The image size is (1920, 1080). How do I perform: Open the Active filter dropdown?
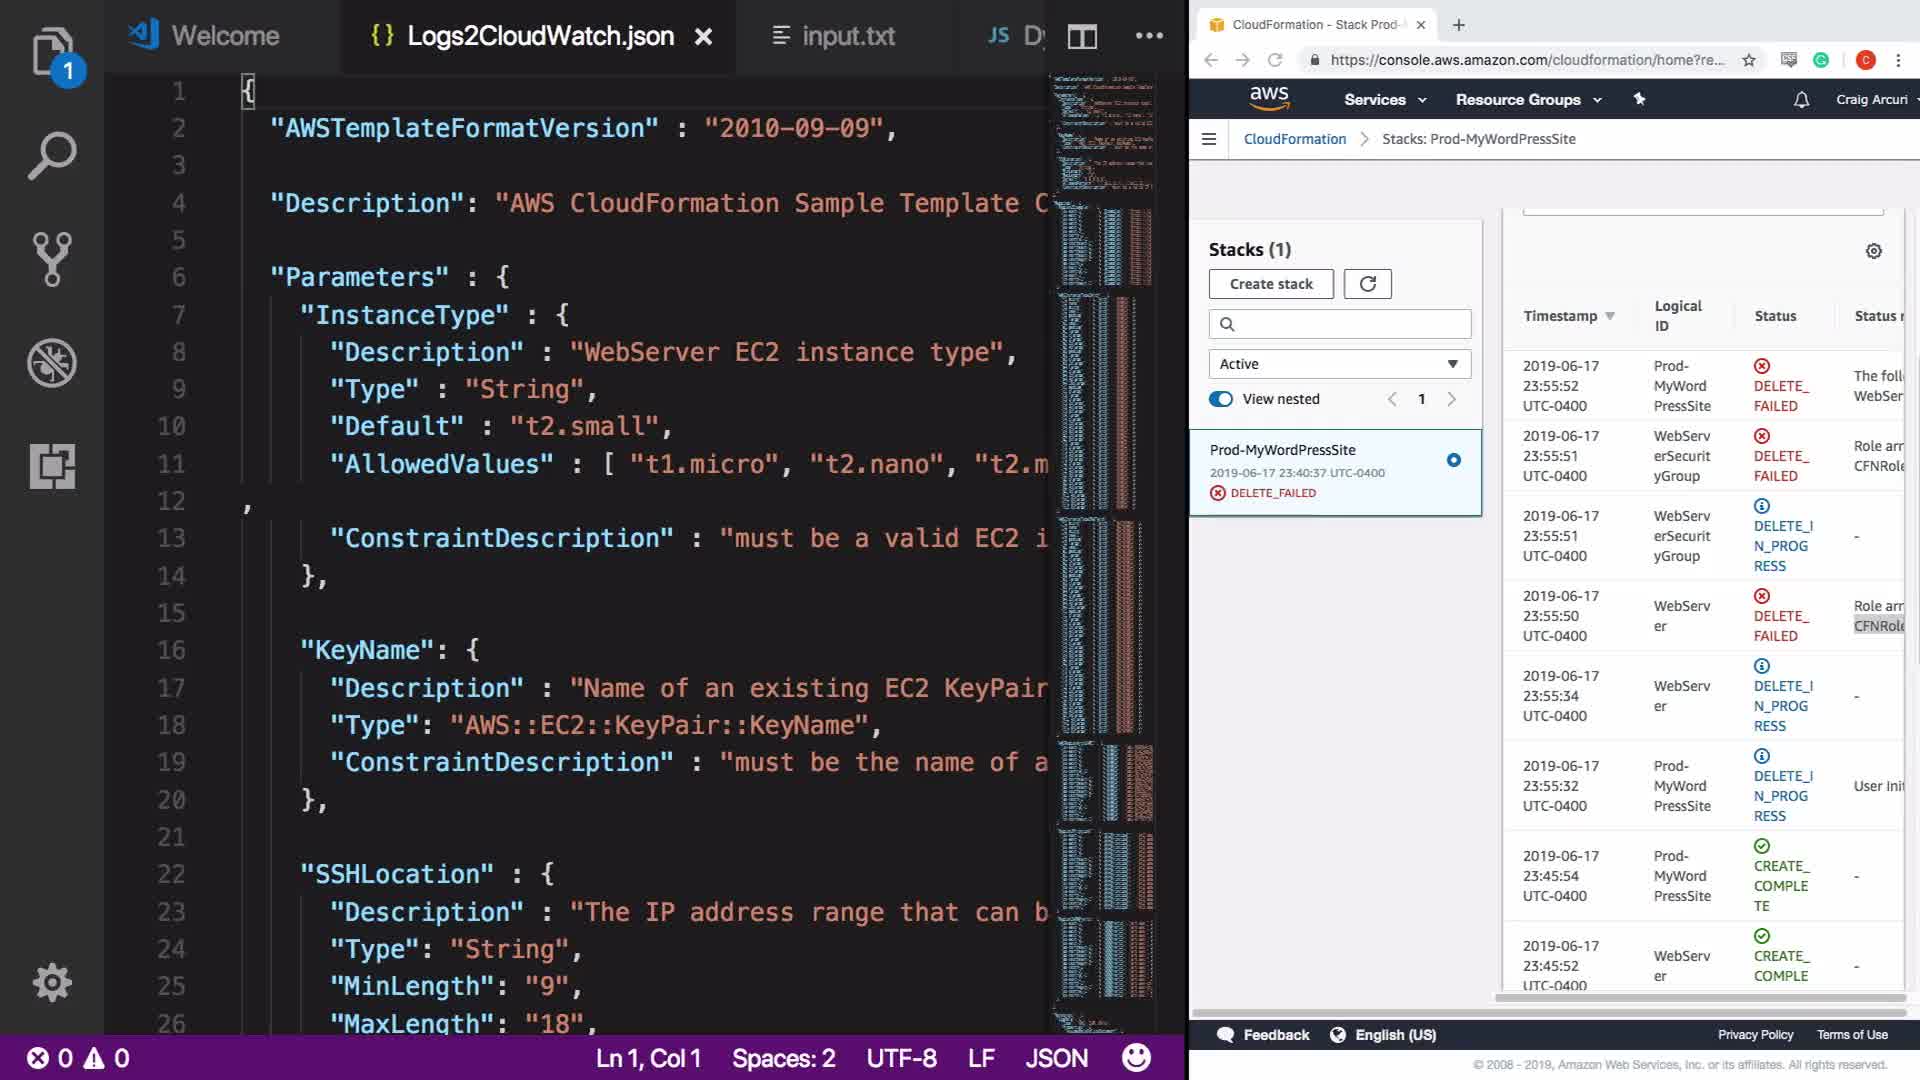(x=1339, y=364)
